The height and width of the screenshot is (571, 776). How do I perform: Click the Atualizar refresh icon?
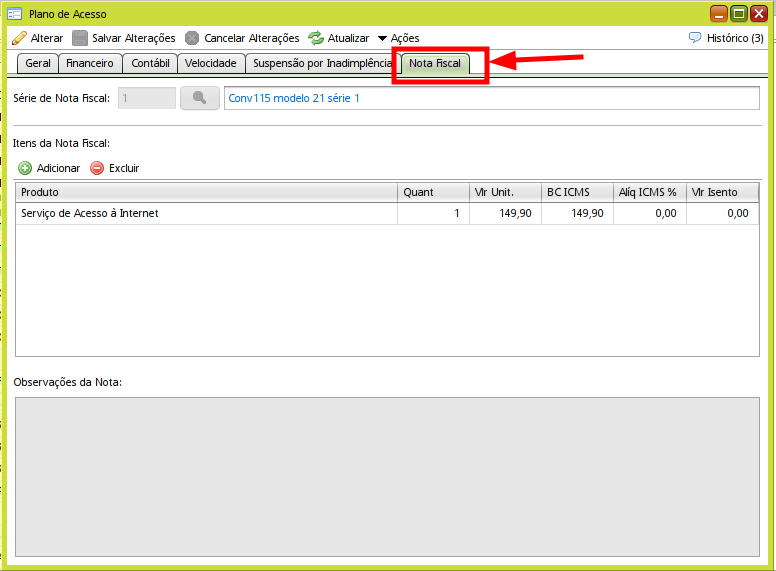(316, 38)
